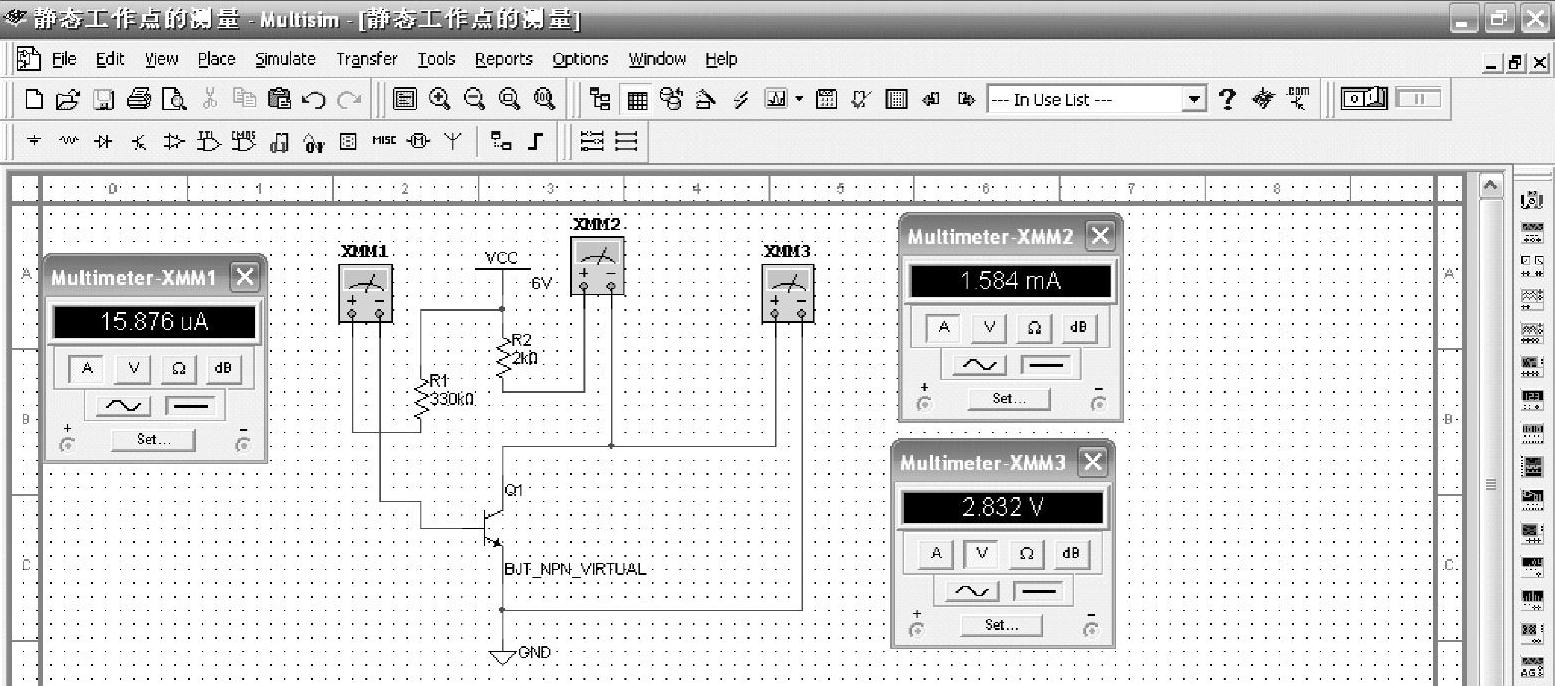Select ohmmeter mode on Multimeter-XMM2
Screen dimensions: 1555x686
click(x=1034, y=328)
